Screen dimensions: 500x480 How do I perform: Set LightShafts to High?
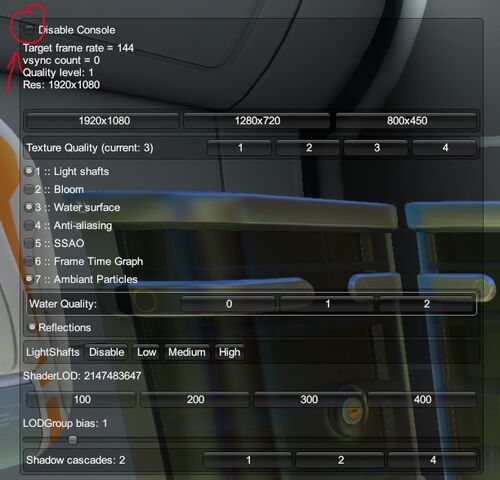pos(230,352)
